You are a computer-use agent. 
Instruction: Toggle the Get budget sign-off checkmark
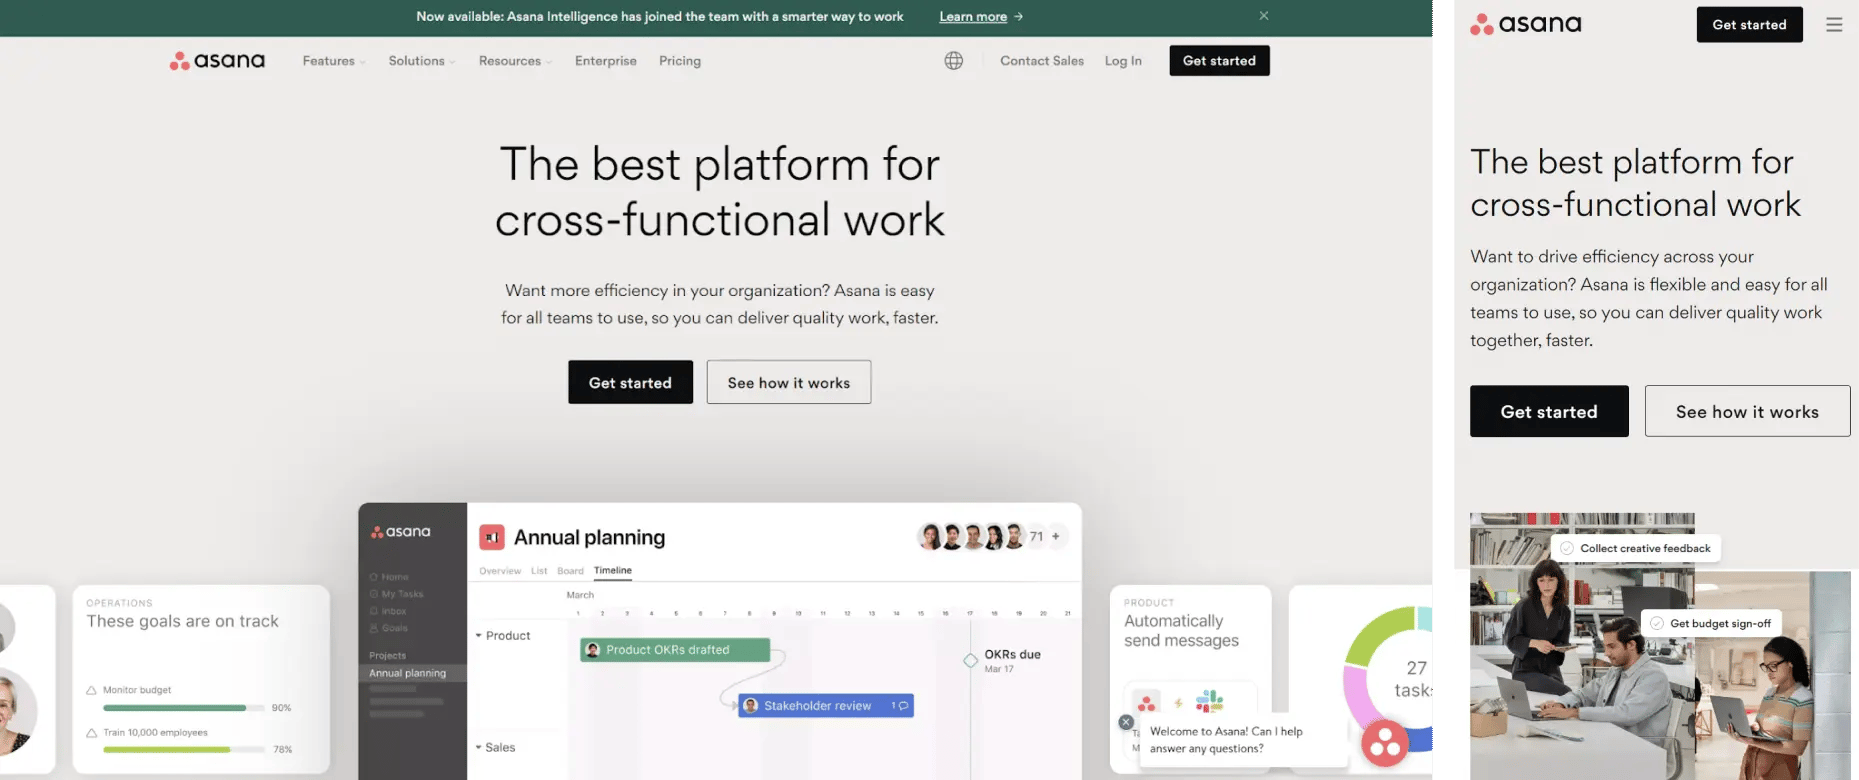1657,623
